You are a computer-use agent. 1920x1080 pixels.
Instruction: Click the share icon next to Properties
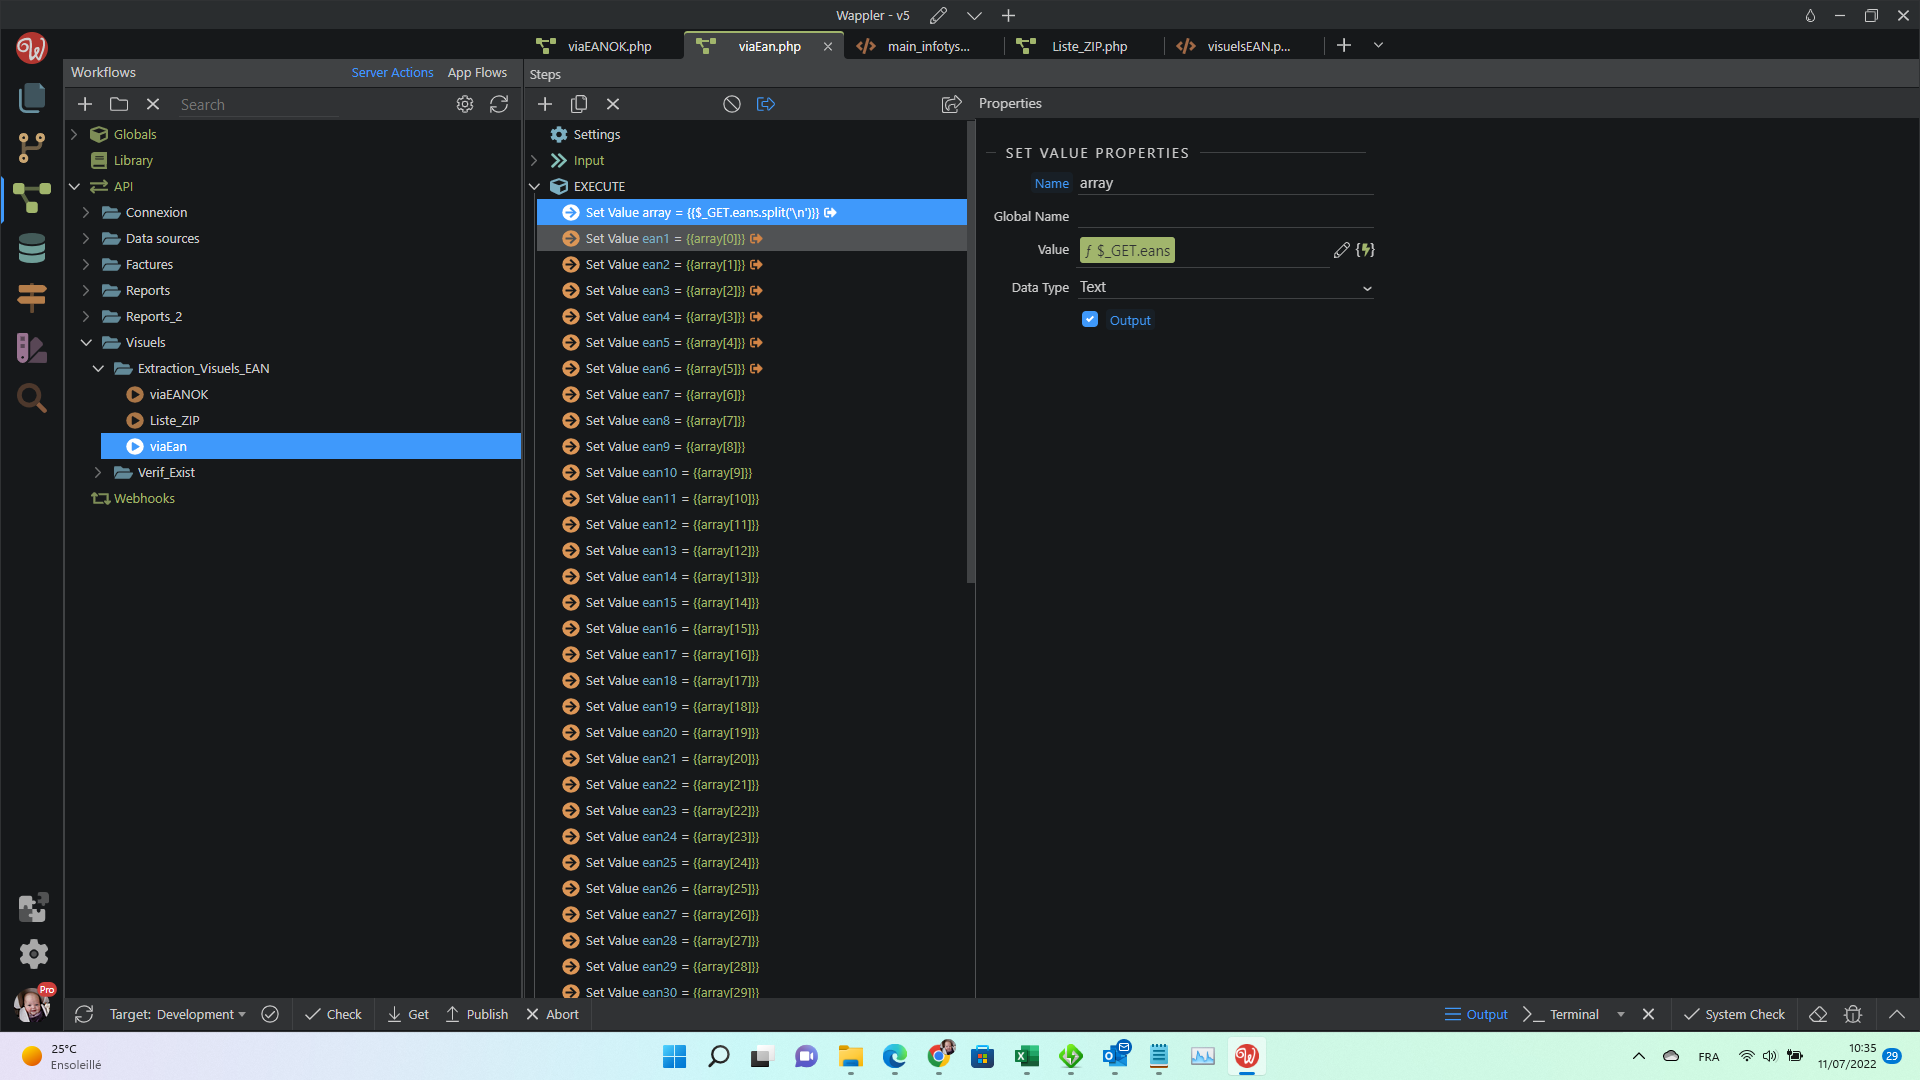pos(951,104)
